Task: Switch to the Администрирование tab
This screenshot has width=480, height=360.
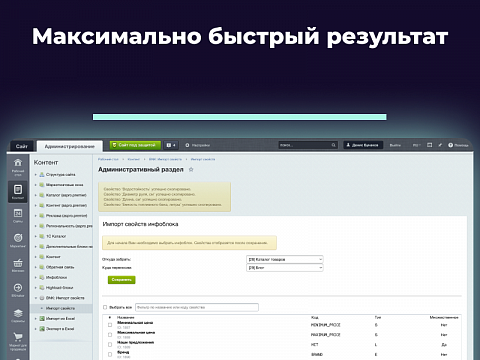Action: coord(70,146)
